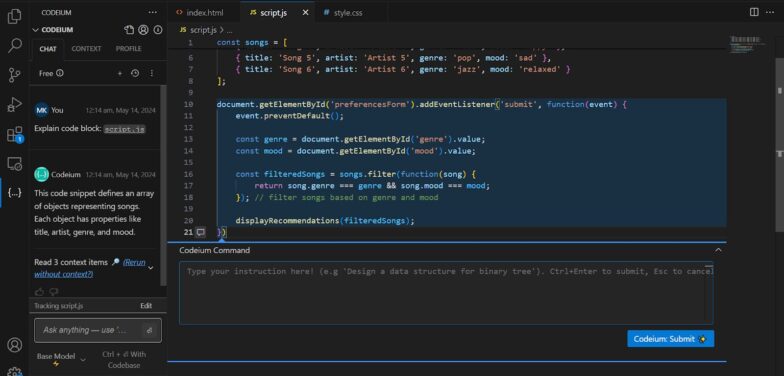
Task: Click event.preventDefault() on line 11
Action: click(x=290, y=116)
